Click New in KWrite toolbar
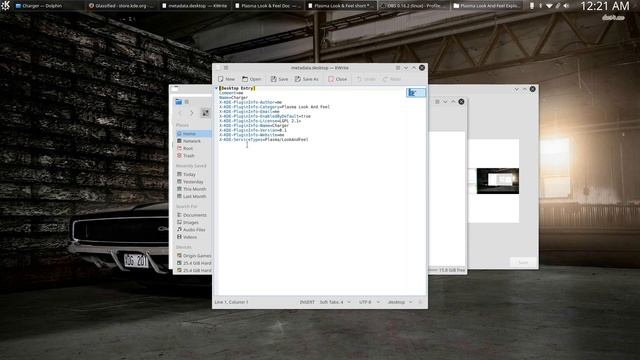 227,79
